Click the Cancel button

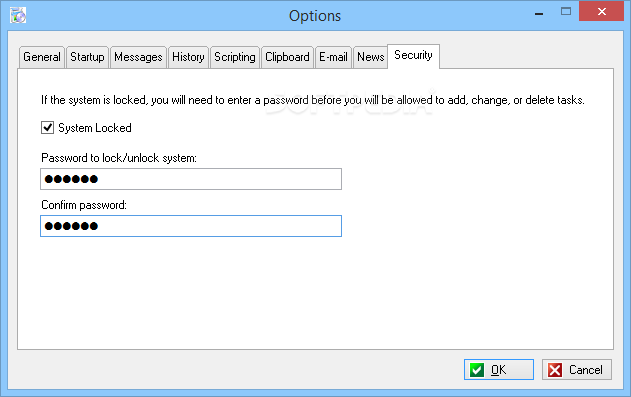(577, 370)
